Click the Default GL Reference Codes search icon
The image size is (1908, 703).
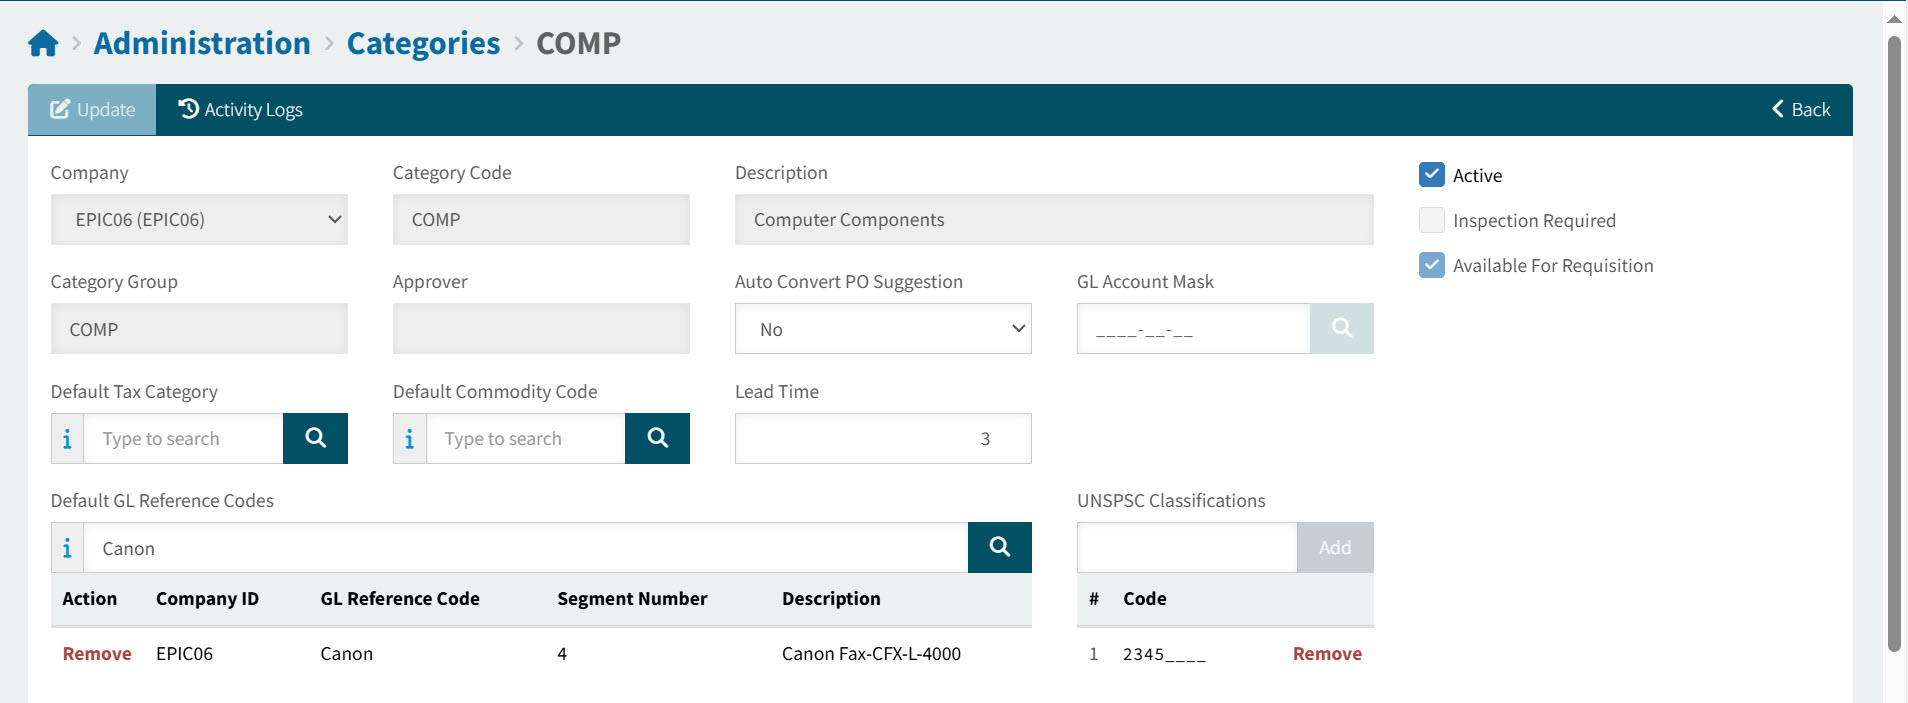[x=999, y=547]
